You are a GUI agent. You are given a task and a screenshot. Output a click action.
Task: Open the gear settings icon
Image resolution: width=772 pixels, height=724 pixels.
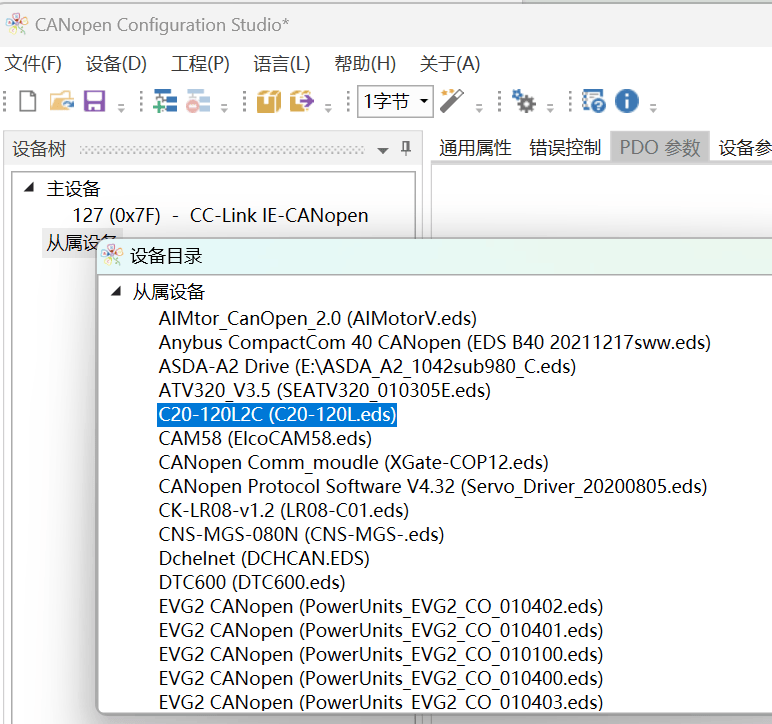[x=523, y=101]
